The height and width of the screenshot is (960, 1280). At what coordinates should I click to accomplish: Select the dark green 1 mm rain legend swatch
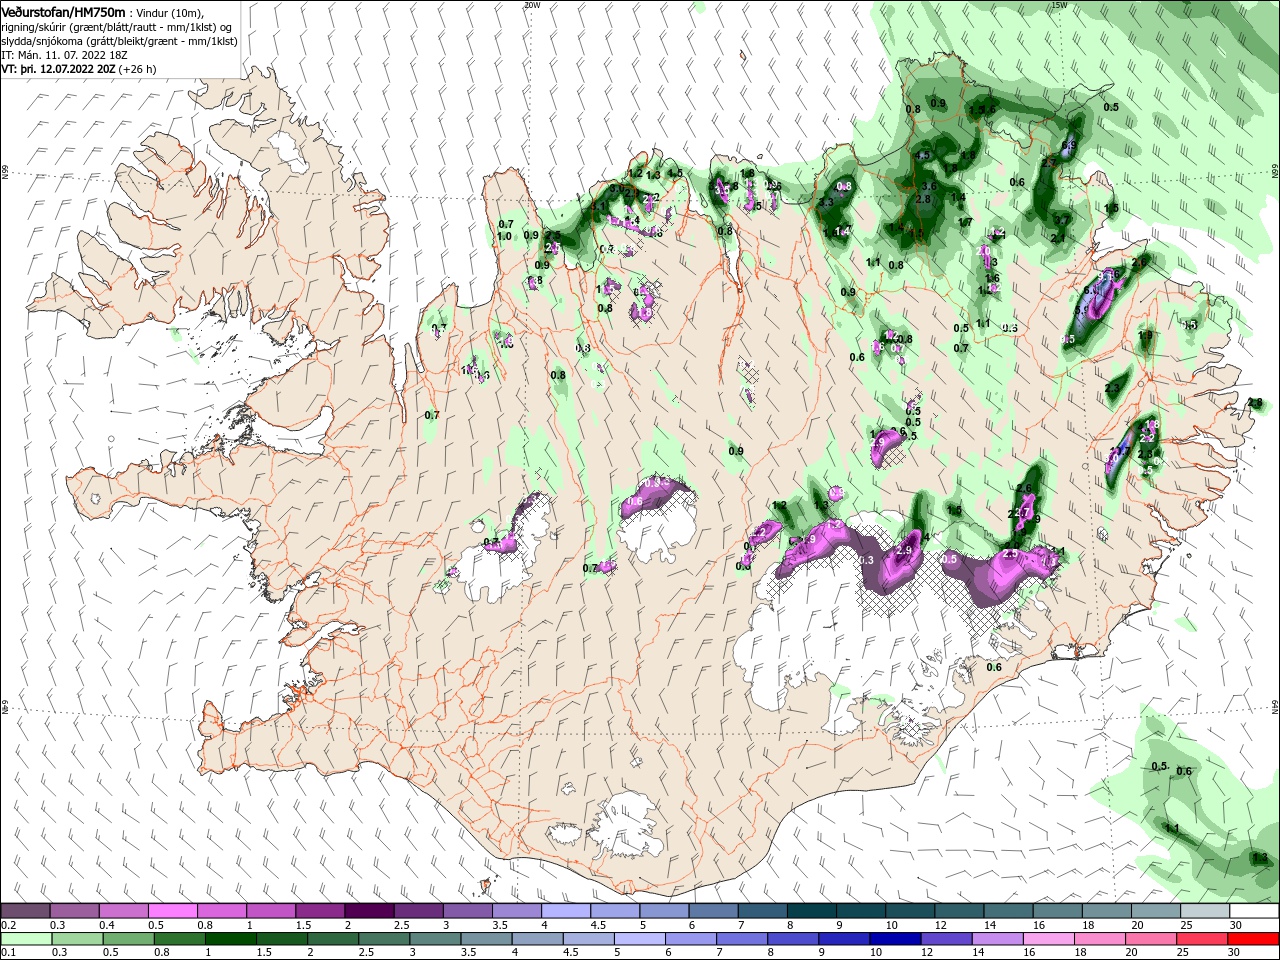point(230,939)
